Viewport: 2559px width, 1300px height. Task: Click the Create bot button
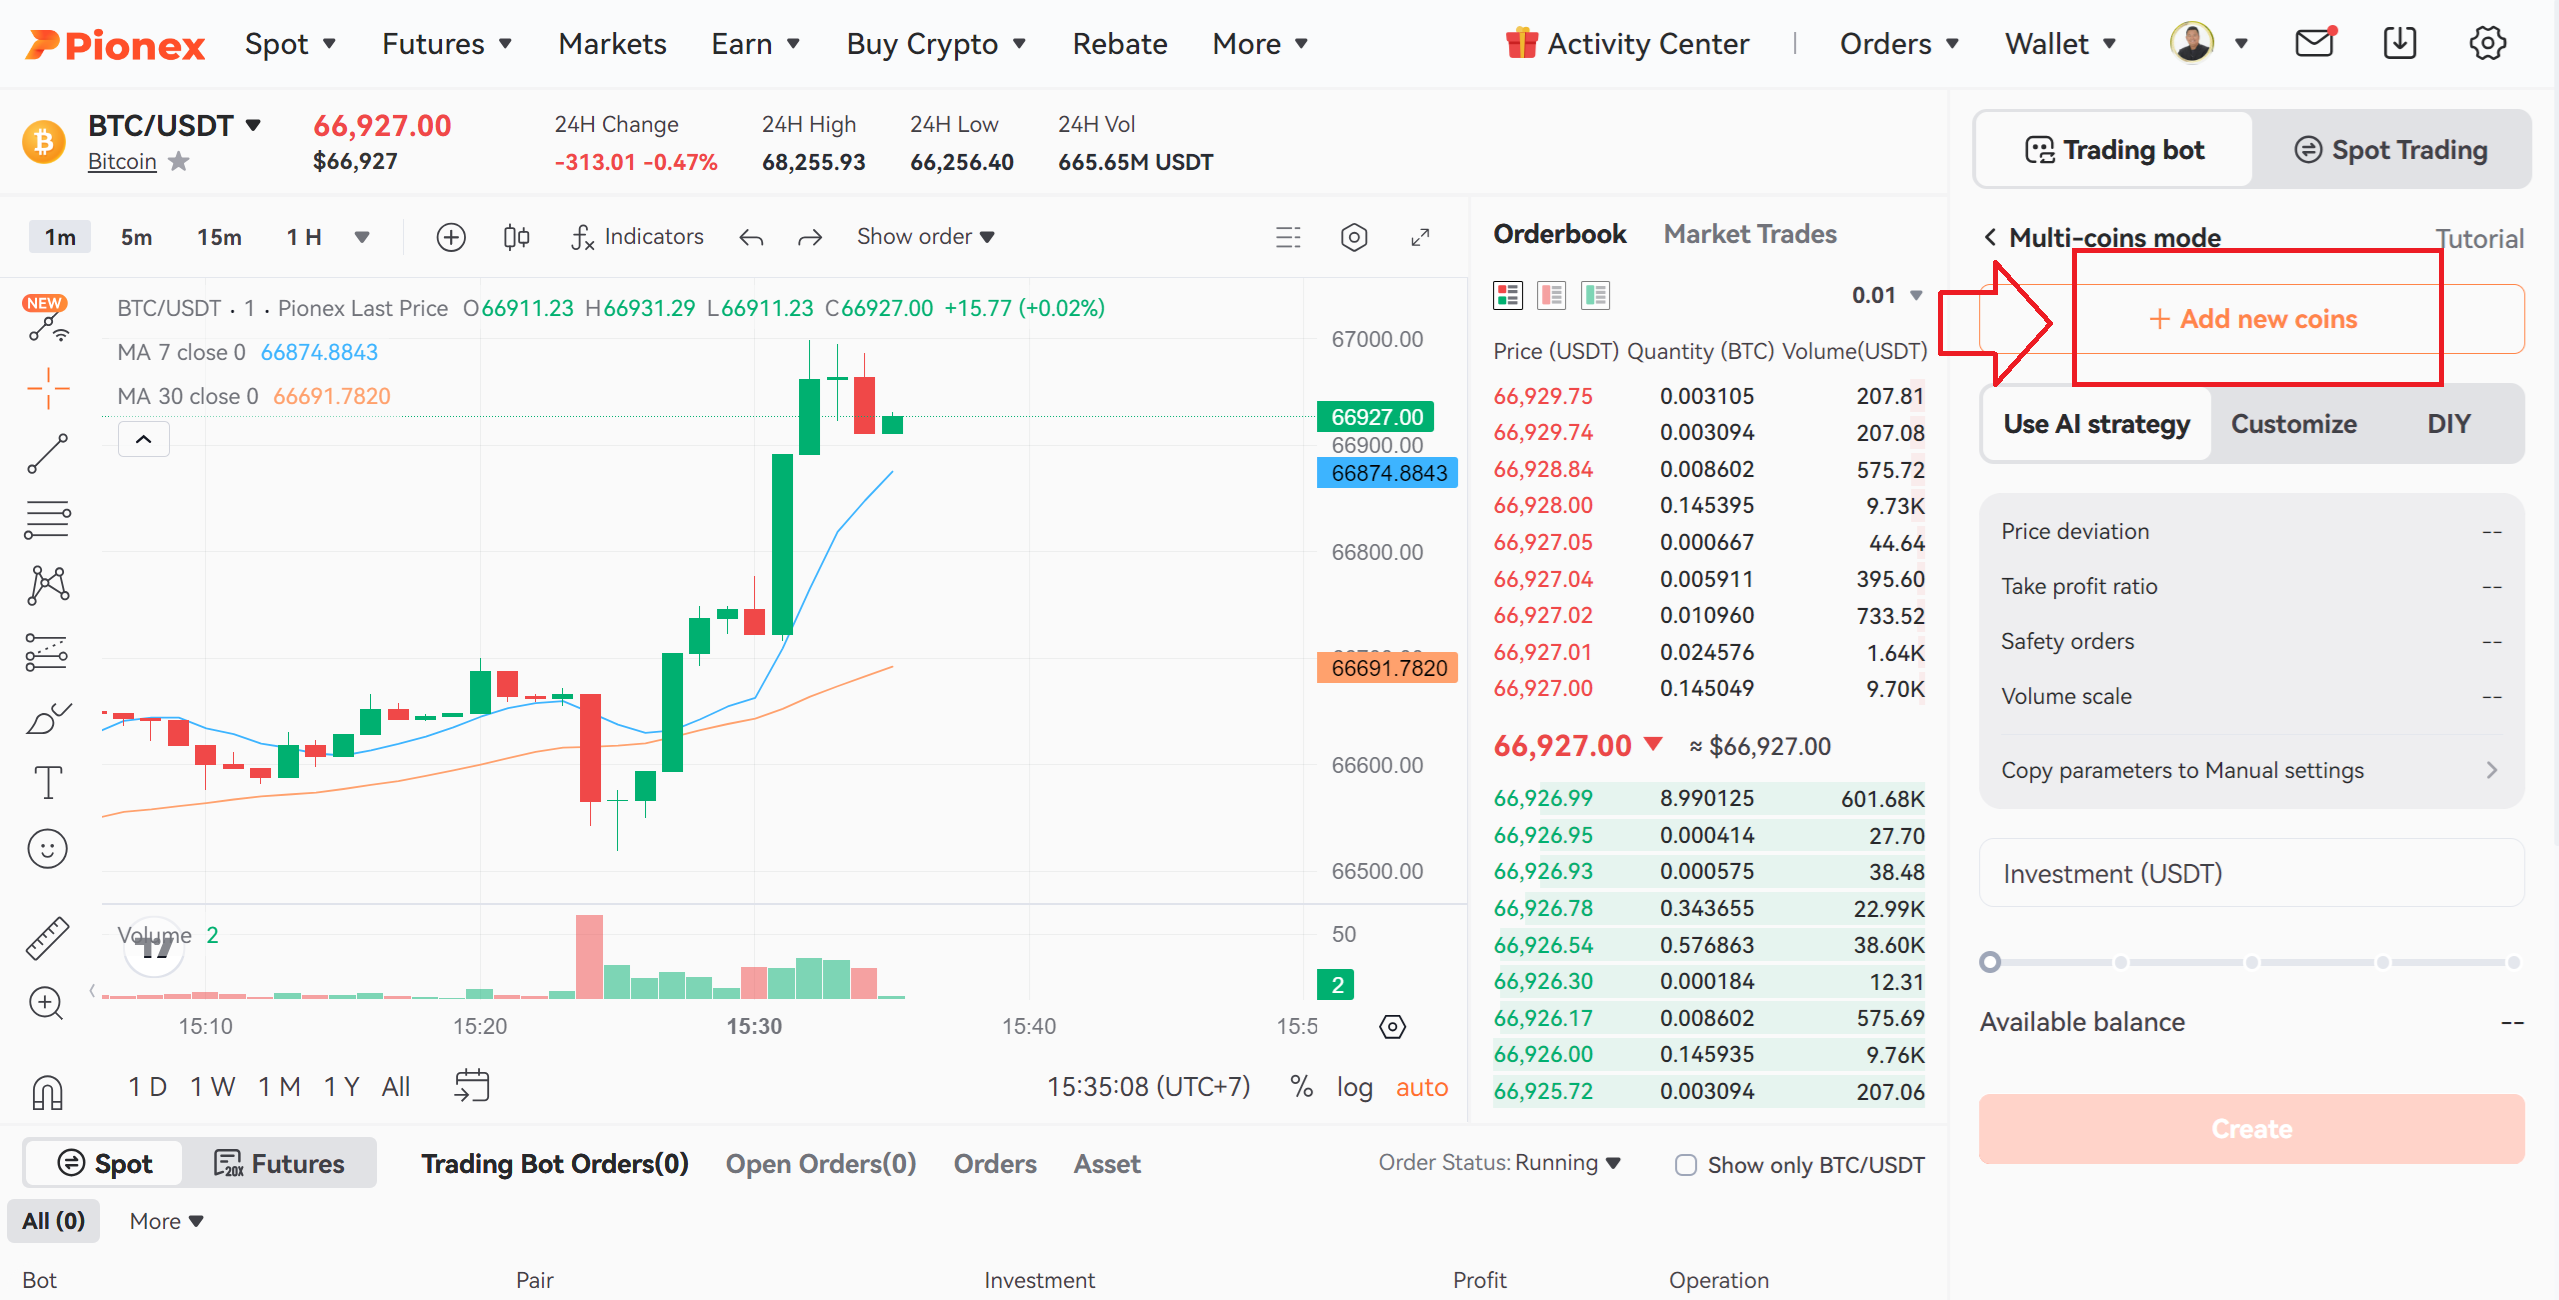[x=2252, y=1129]
